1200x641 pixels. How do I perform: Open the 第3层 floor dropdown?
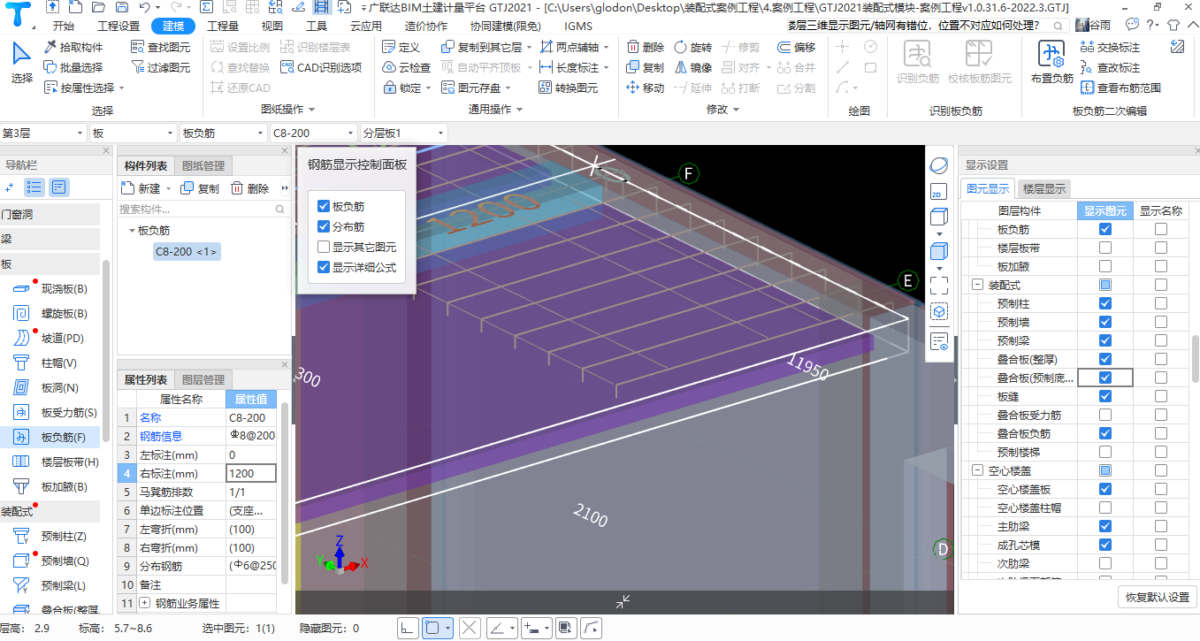point(44,132)
